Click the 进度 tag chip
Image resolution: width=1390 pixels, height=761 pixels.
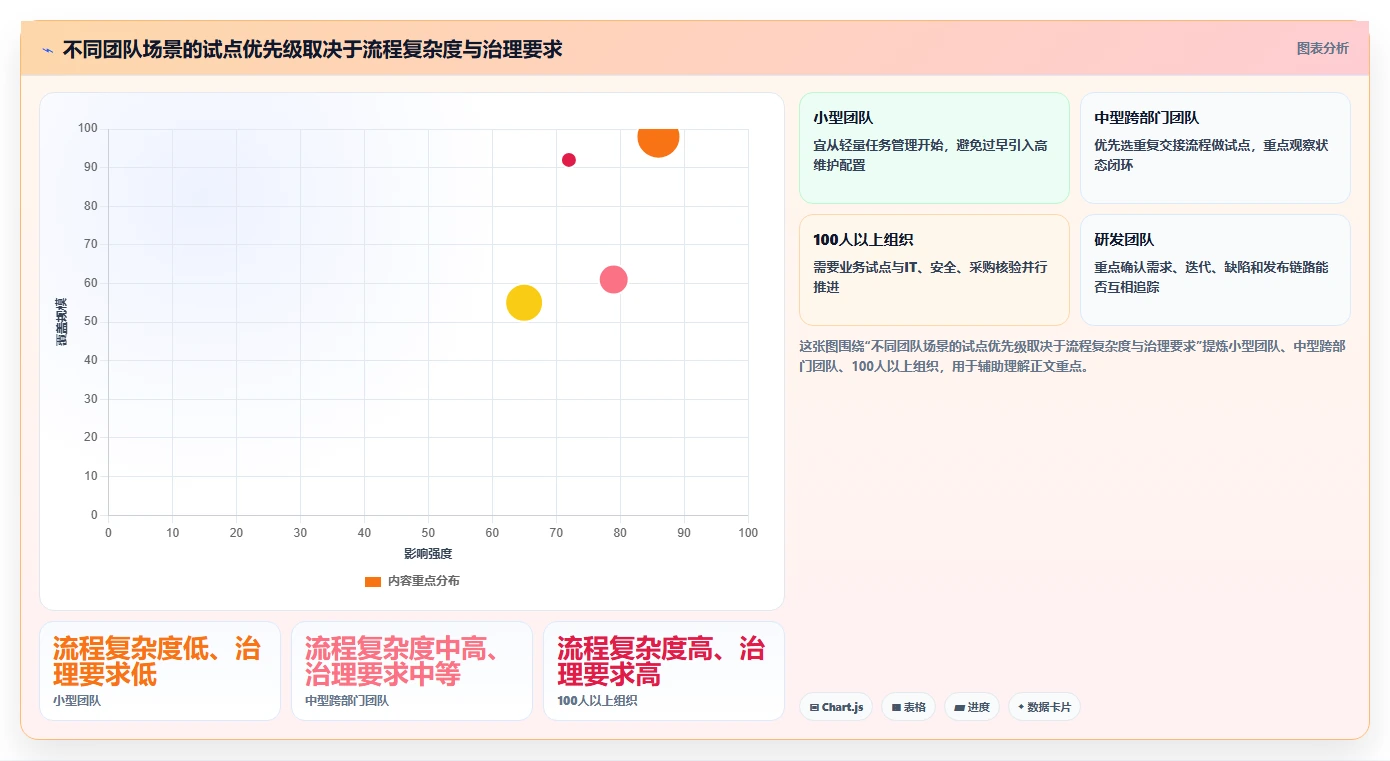click(972, 707)
